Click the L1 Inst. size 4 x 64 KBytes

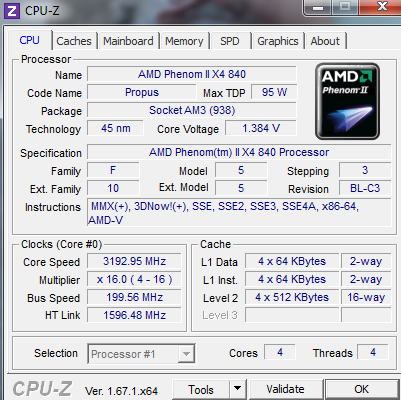click(292, 279)
